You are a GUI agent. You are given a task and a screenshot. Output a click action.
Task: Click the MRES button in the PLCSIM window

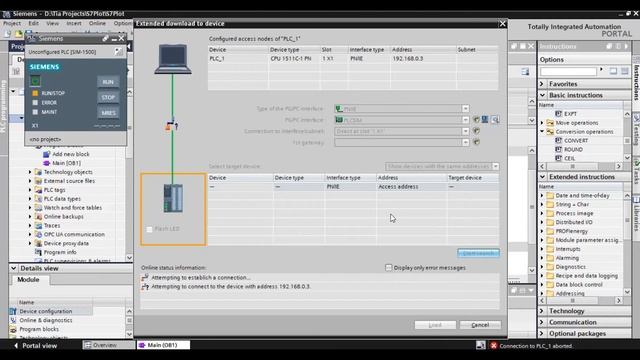coord(108,113)
